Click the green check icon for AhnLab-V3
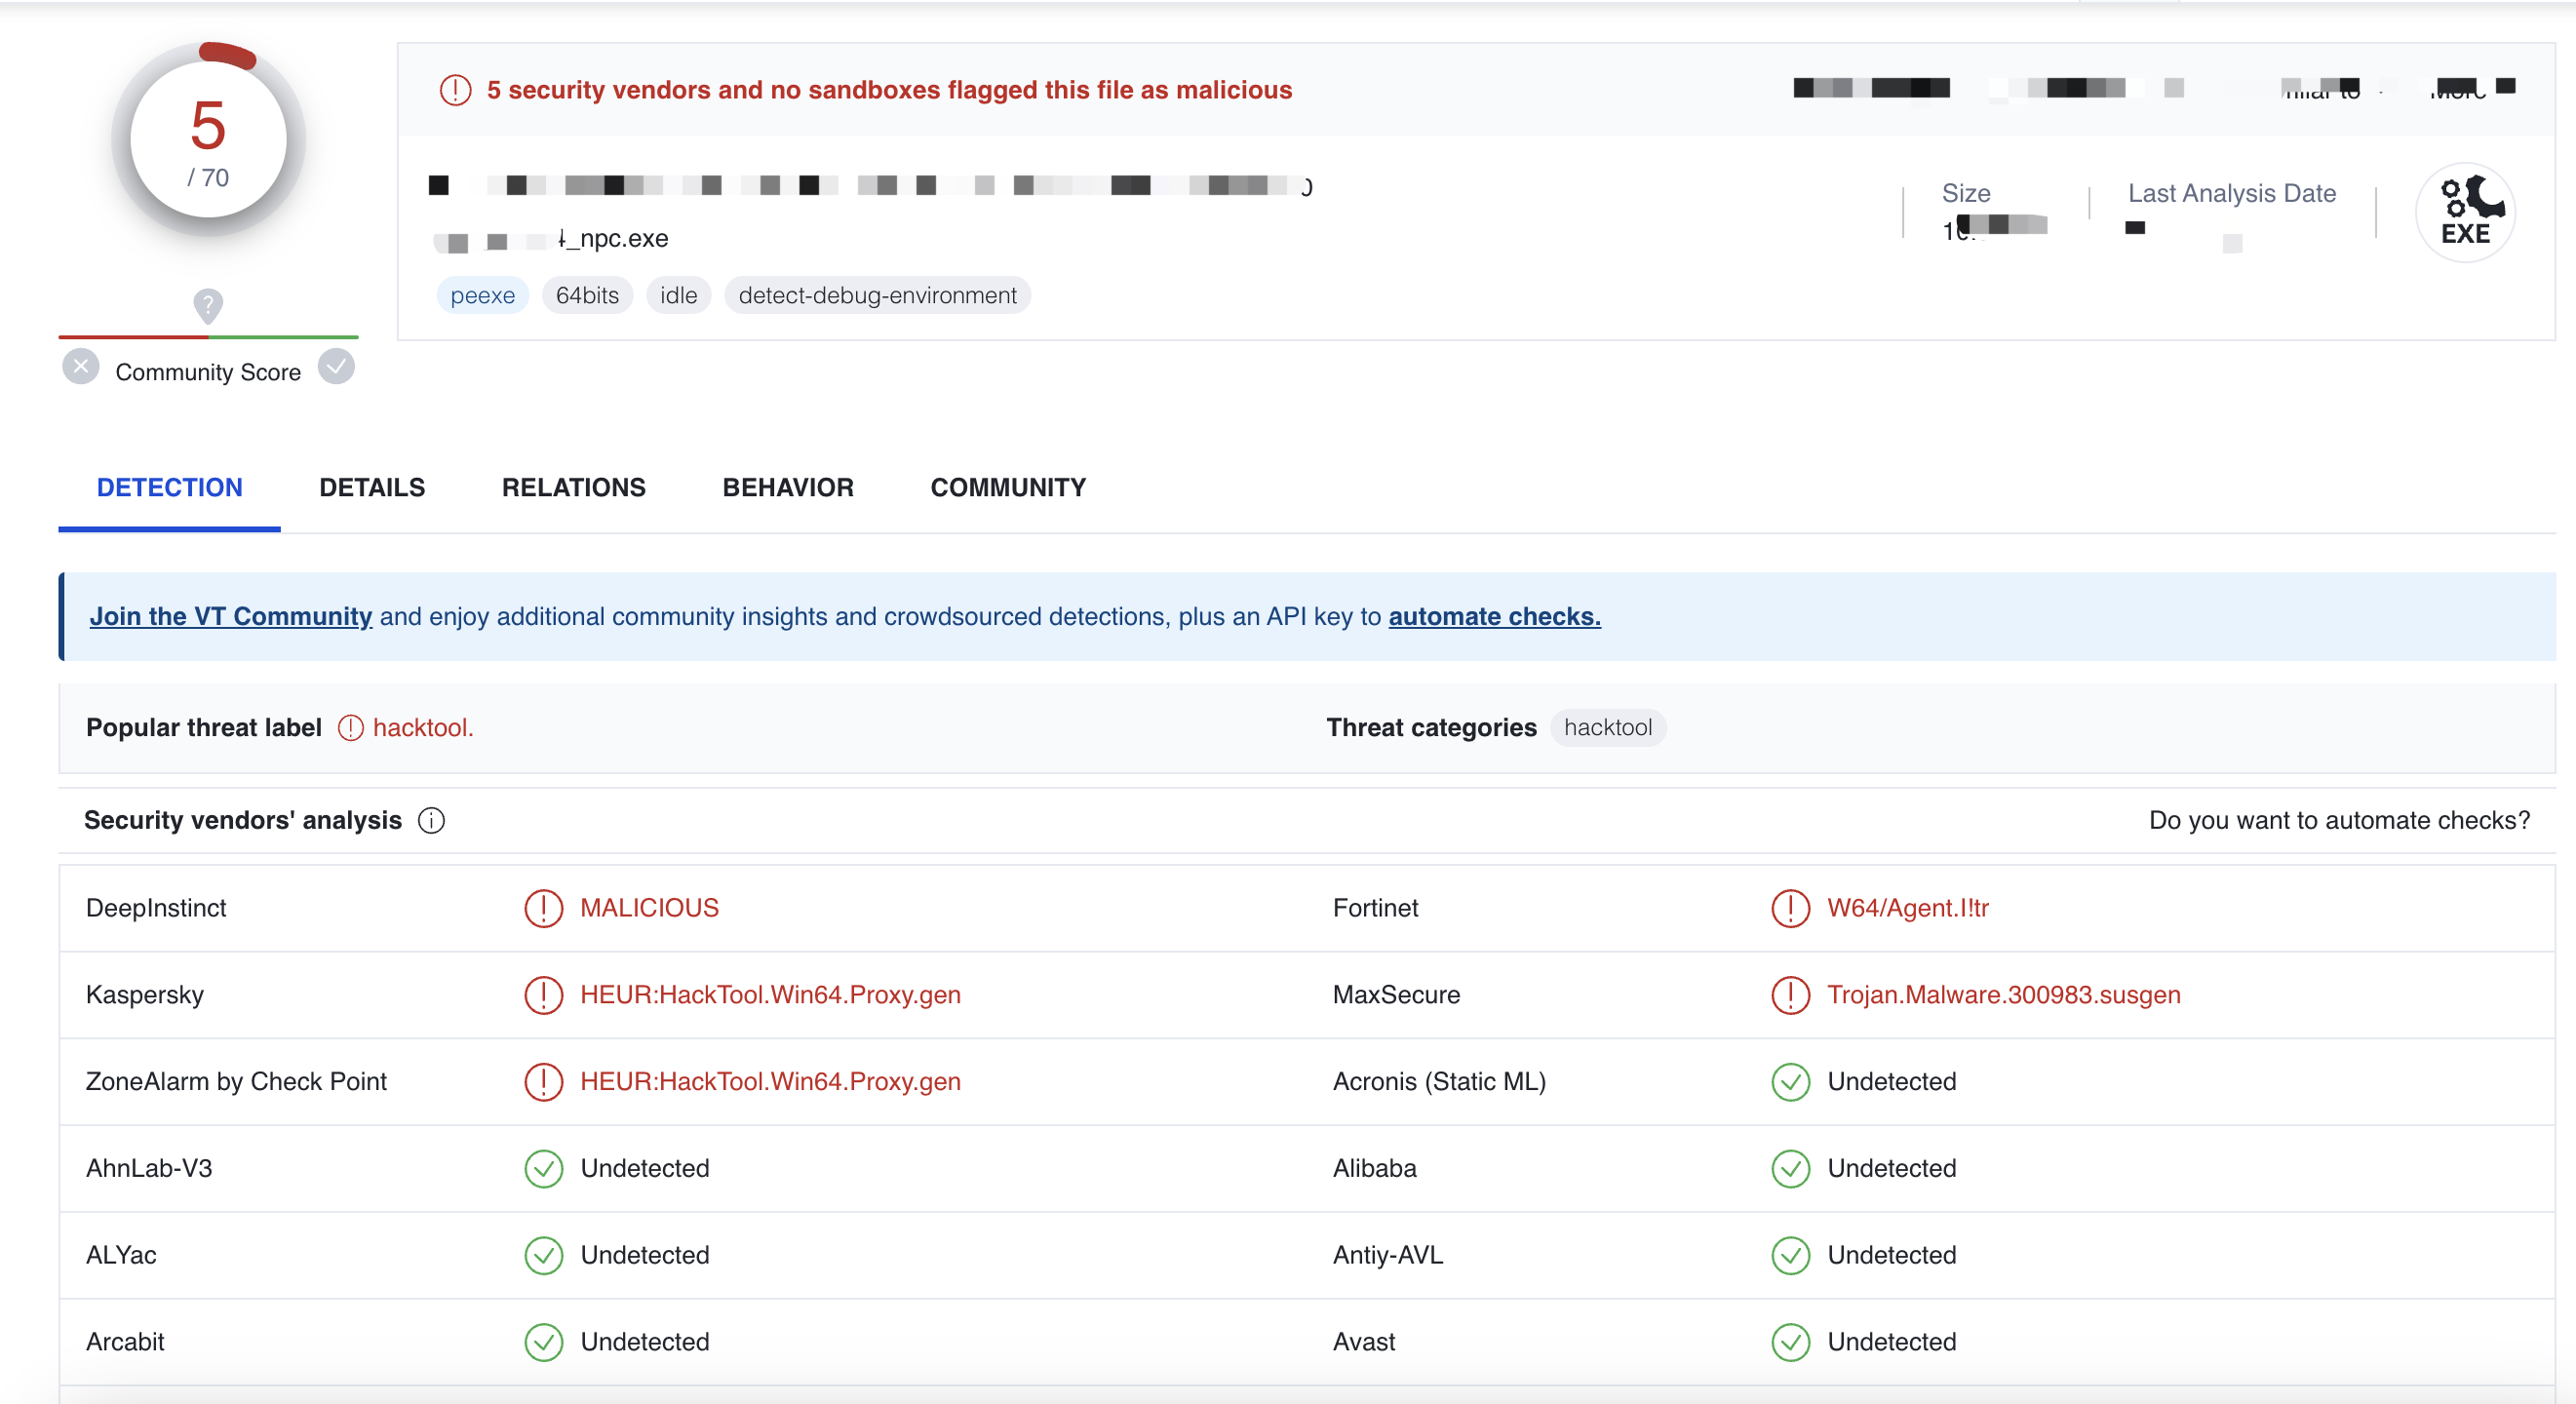This screenshot has width=2576, height=1404. 543,1168
